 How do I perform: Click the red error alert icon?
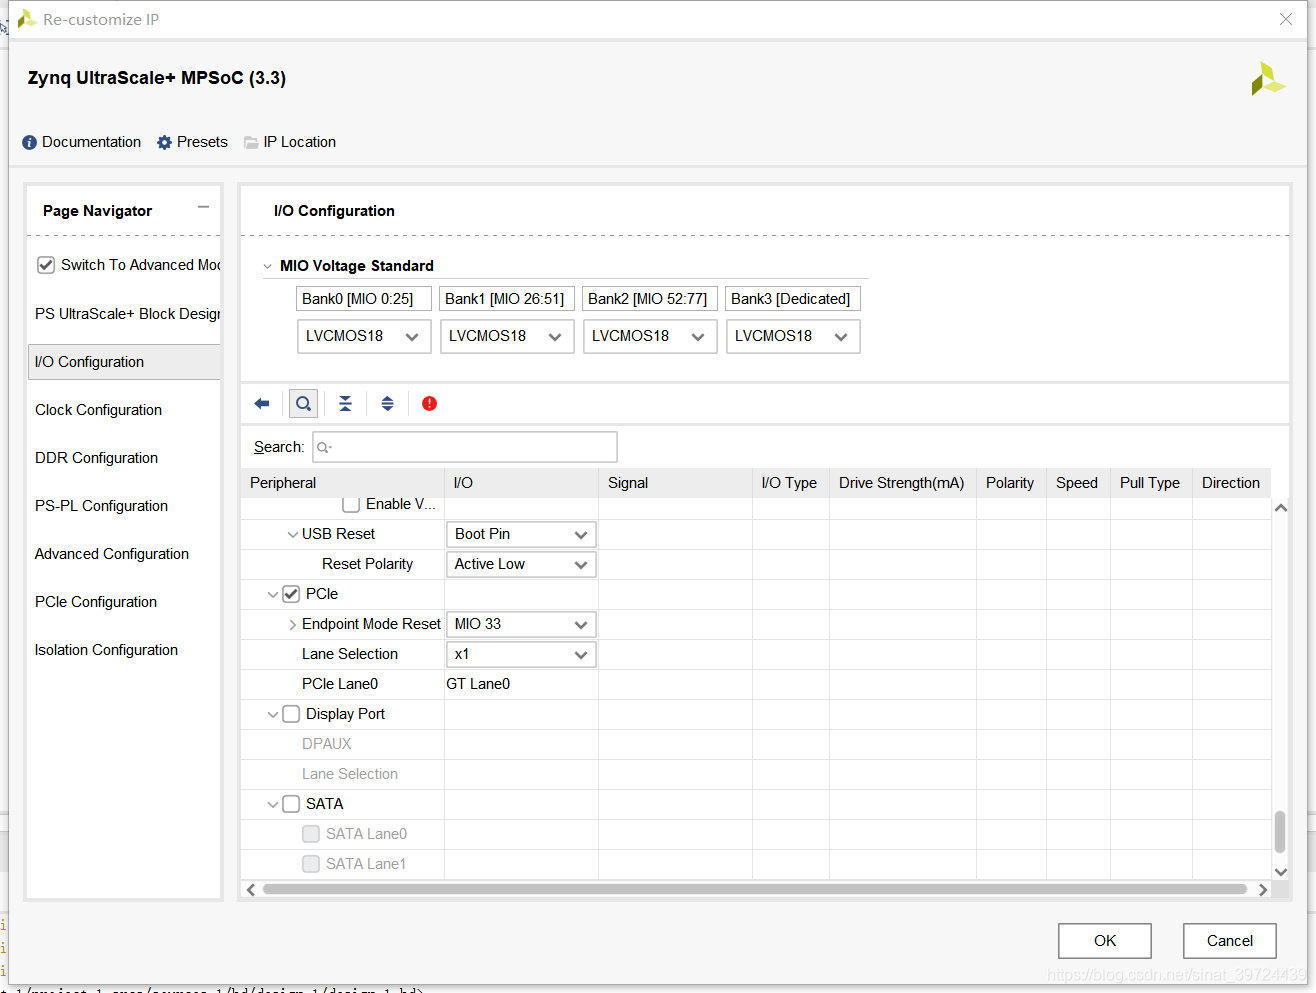point(429,404)
